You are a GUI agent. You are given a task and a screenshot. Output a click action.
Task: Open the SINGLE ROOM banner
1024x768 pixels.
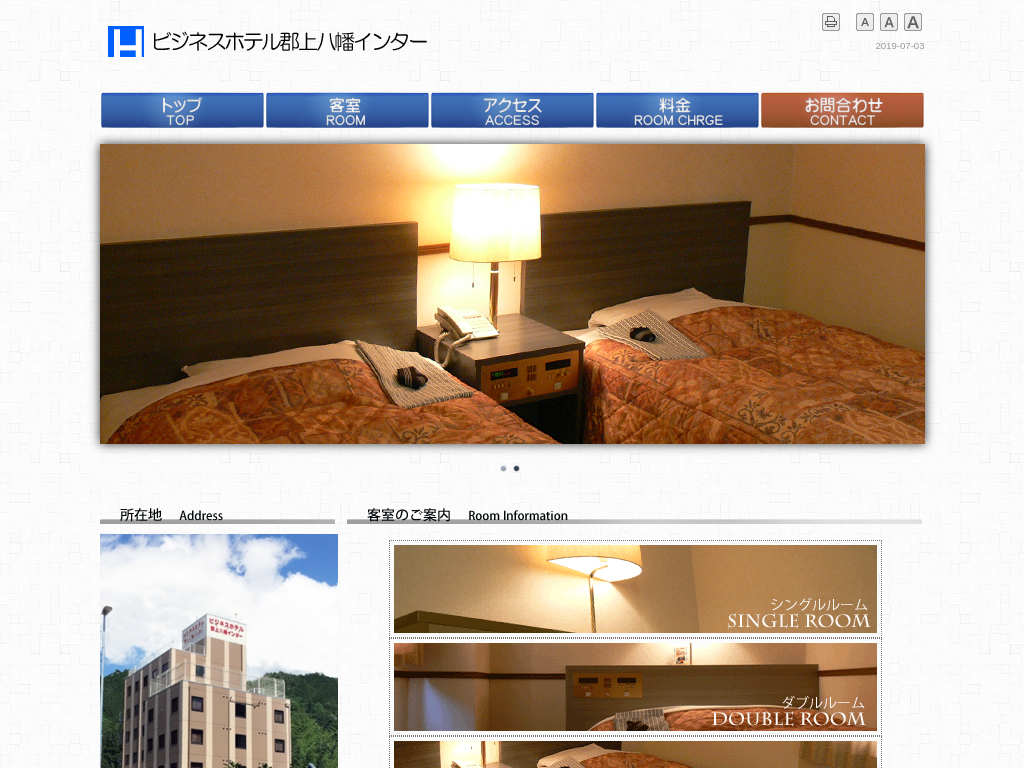[635, 589]
